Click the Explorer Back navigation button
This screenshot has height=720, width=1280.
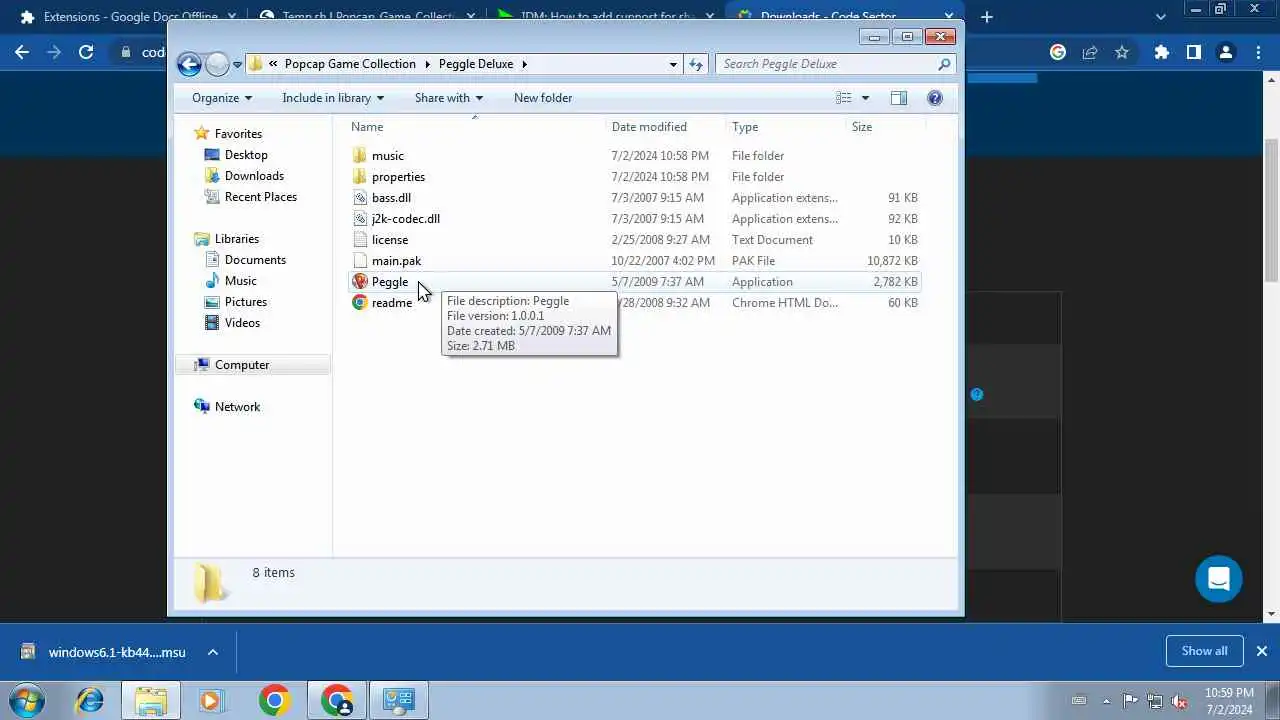189,64
